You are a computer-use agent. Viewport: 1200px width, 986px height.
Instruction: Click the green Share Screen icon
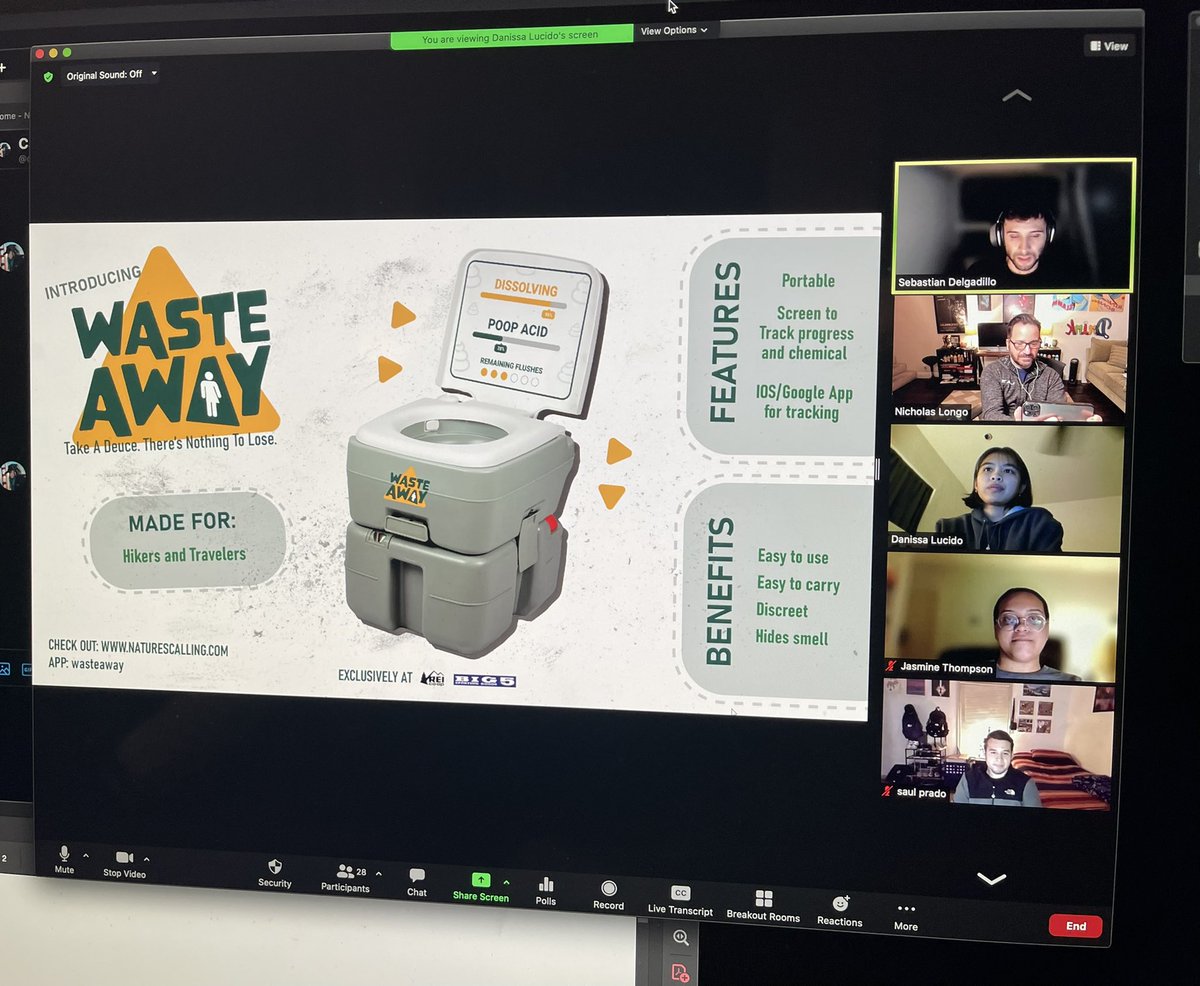481,880
